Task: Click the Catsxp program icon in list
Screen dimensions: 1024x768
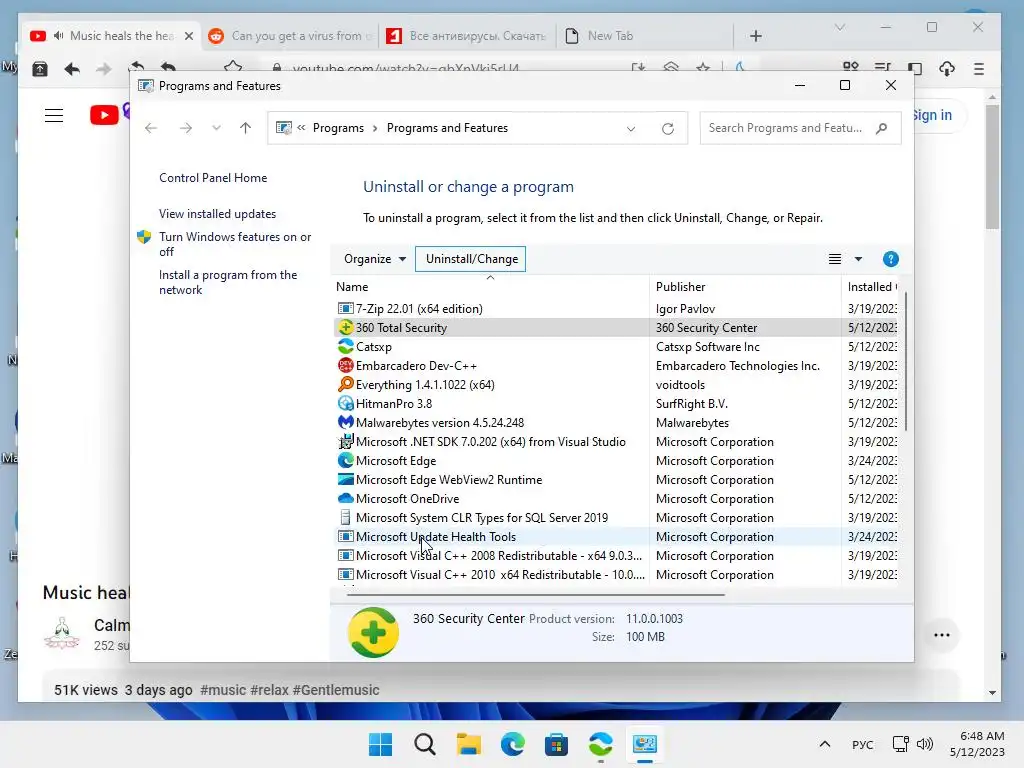Action: pyautogui.click(x=345, y=346)
